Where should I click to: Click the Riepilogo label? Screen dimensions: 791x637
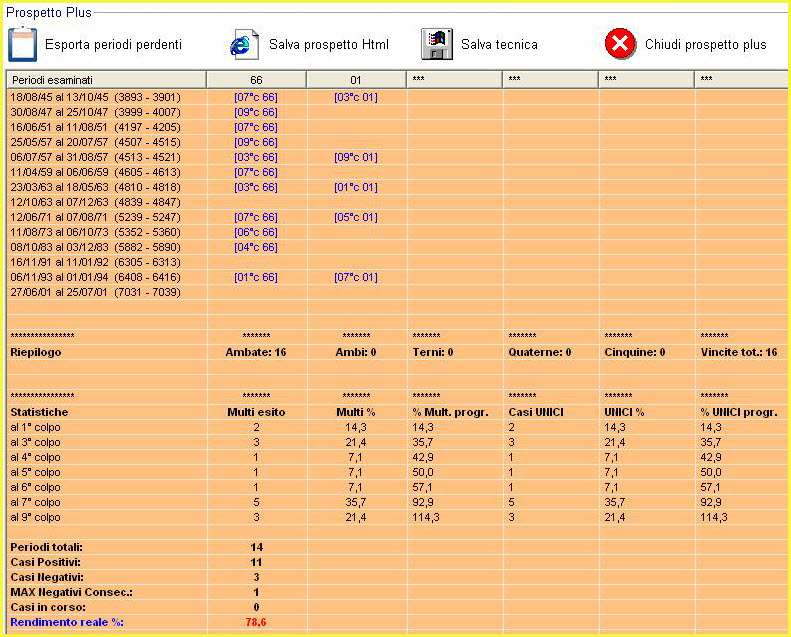click(x=36, y=353)
